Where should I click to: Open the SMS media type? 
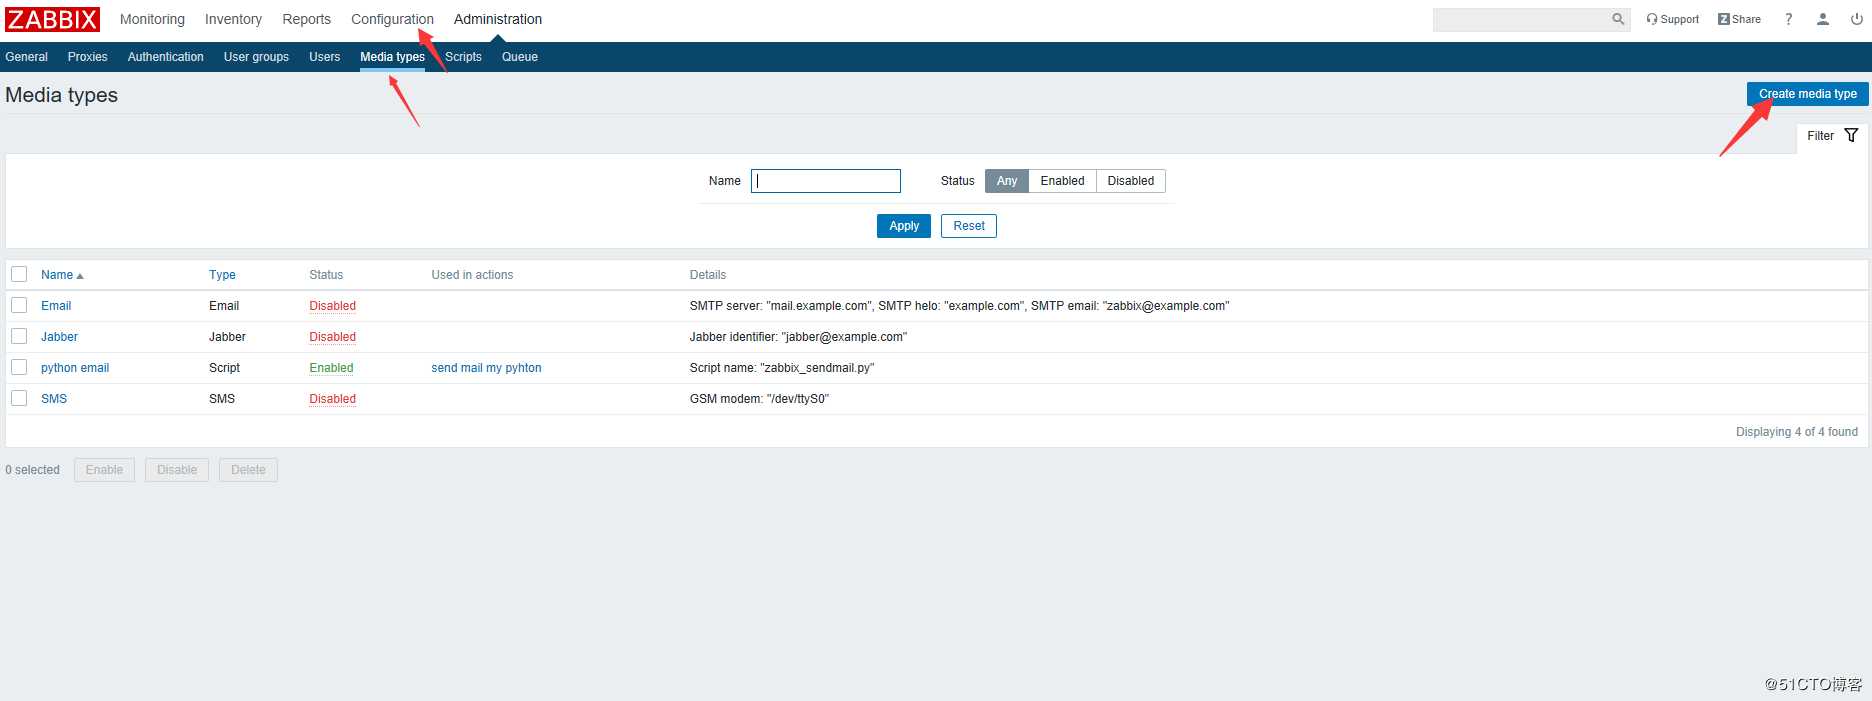point(54,399)
